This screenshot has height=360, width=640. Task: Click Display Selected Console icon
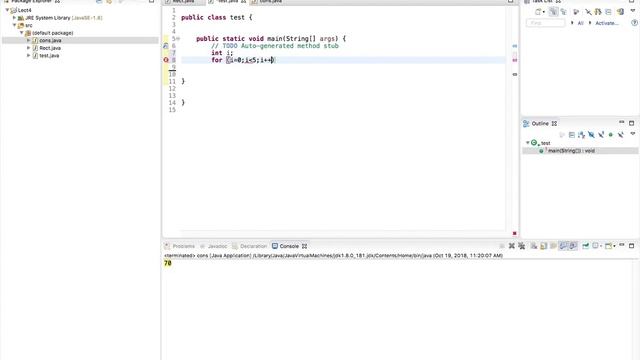coord(596,246)
